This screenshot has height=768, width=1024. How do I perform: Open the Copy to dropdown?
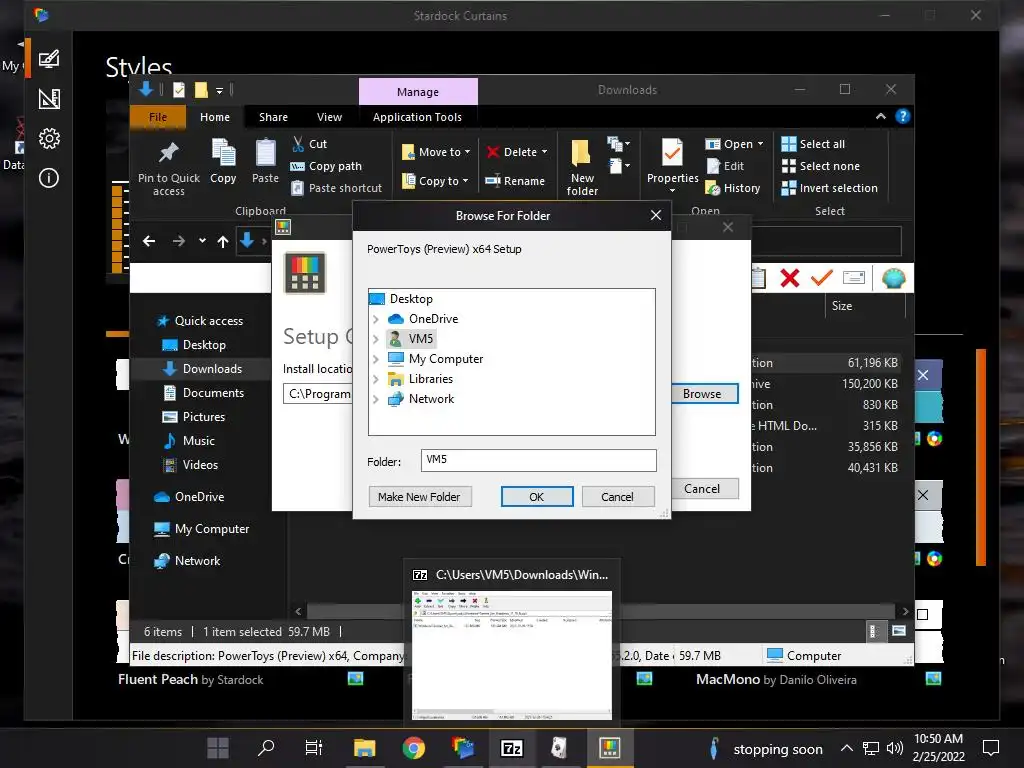(x=435, y=181)
